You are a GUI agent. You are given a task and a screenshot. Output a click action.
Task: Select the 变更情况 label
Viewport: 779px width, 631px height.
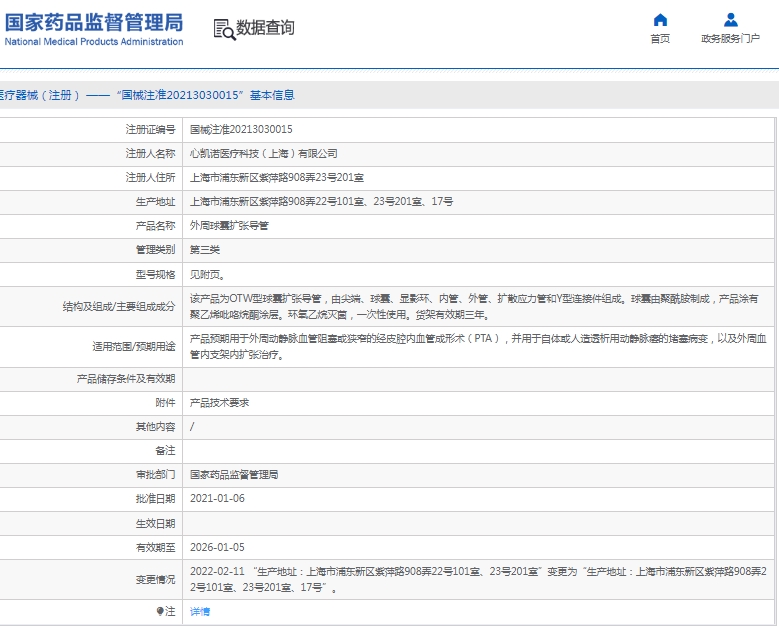pyautogui.click(x=155, y=579)
